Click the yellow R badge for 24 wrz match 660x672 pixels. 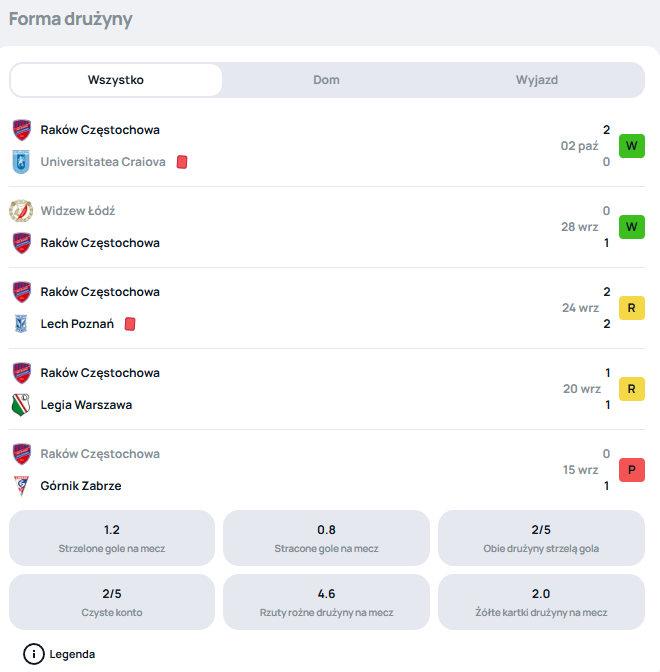631,308
